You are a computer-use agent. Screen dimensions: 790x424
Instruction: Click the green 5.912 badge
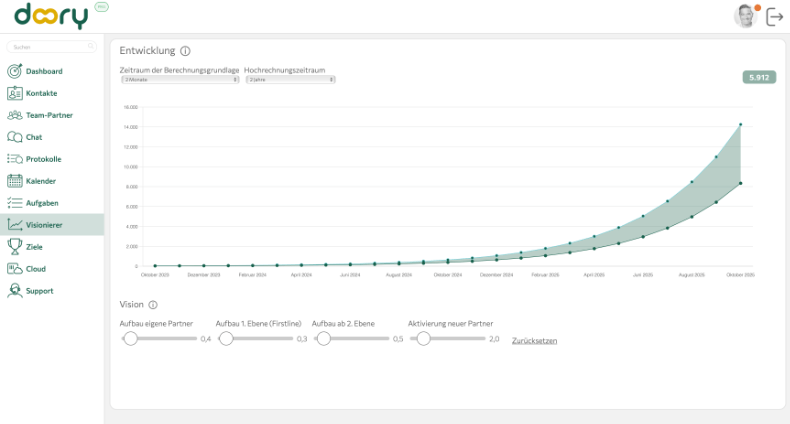tap(759, 77)
